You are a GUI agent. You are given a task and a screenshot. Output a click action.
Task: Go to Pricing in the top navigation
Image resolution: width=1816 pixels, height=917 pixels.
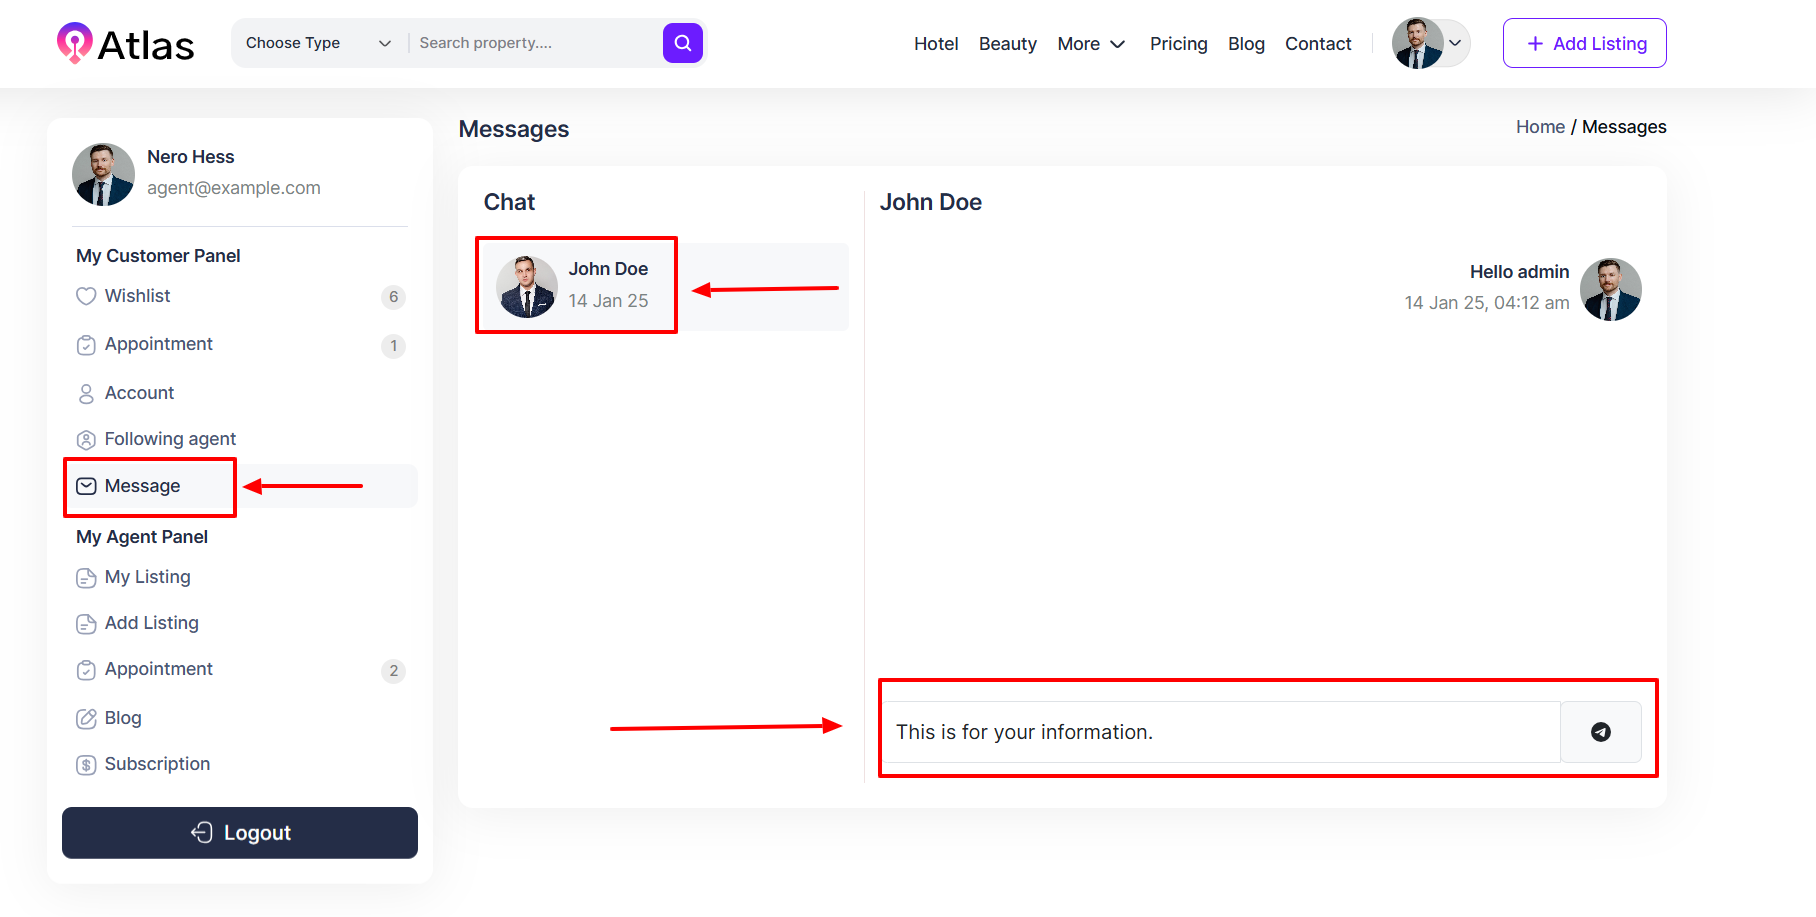click(1178, 44)
